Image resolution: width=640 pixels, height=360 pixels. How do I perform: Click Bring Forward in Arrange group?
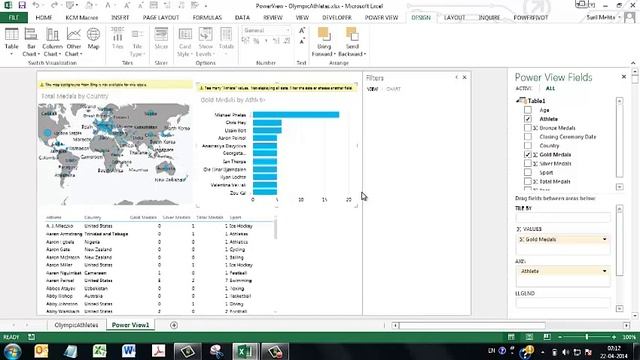pyautogui.click(x=324, y=42)
